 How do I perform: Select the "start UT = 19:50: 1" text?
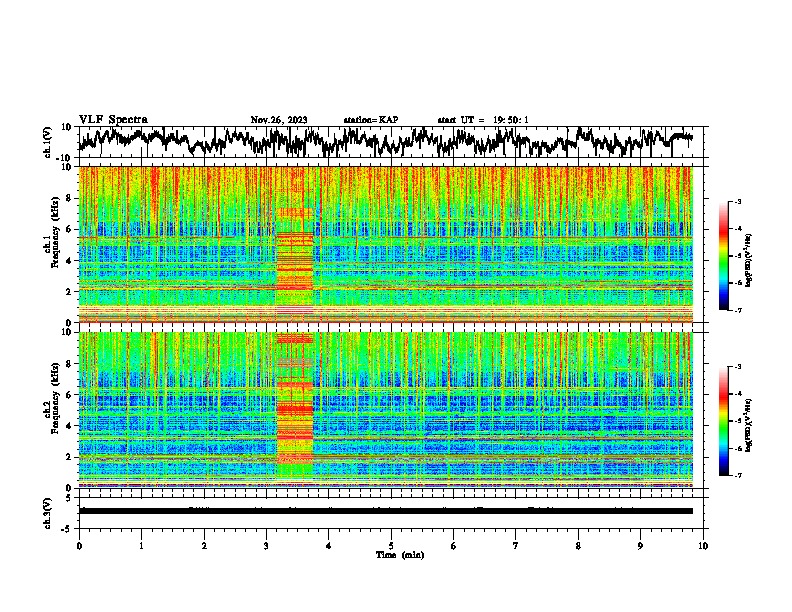(483, 120)
